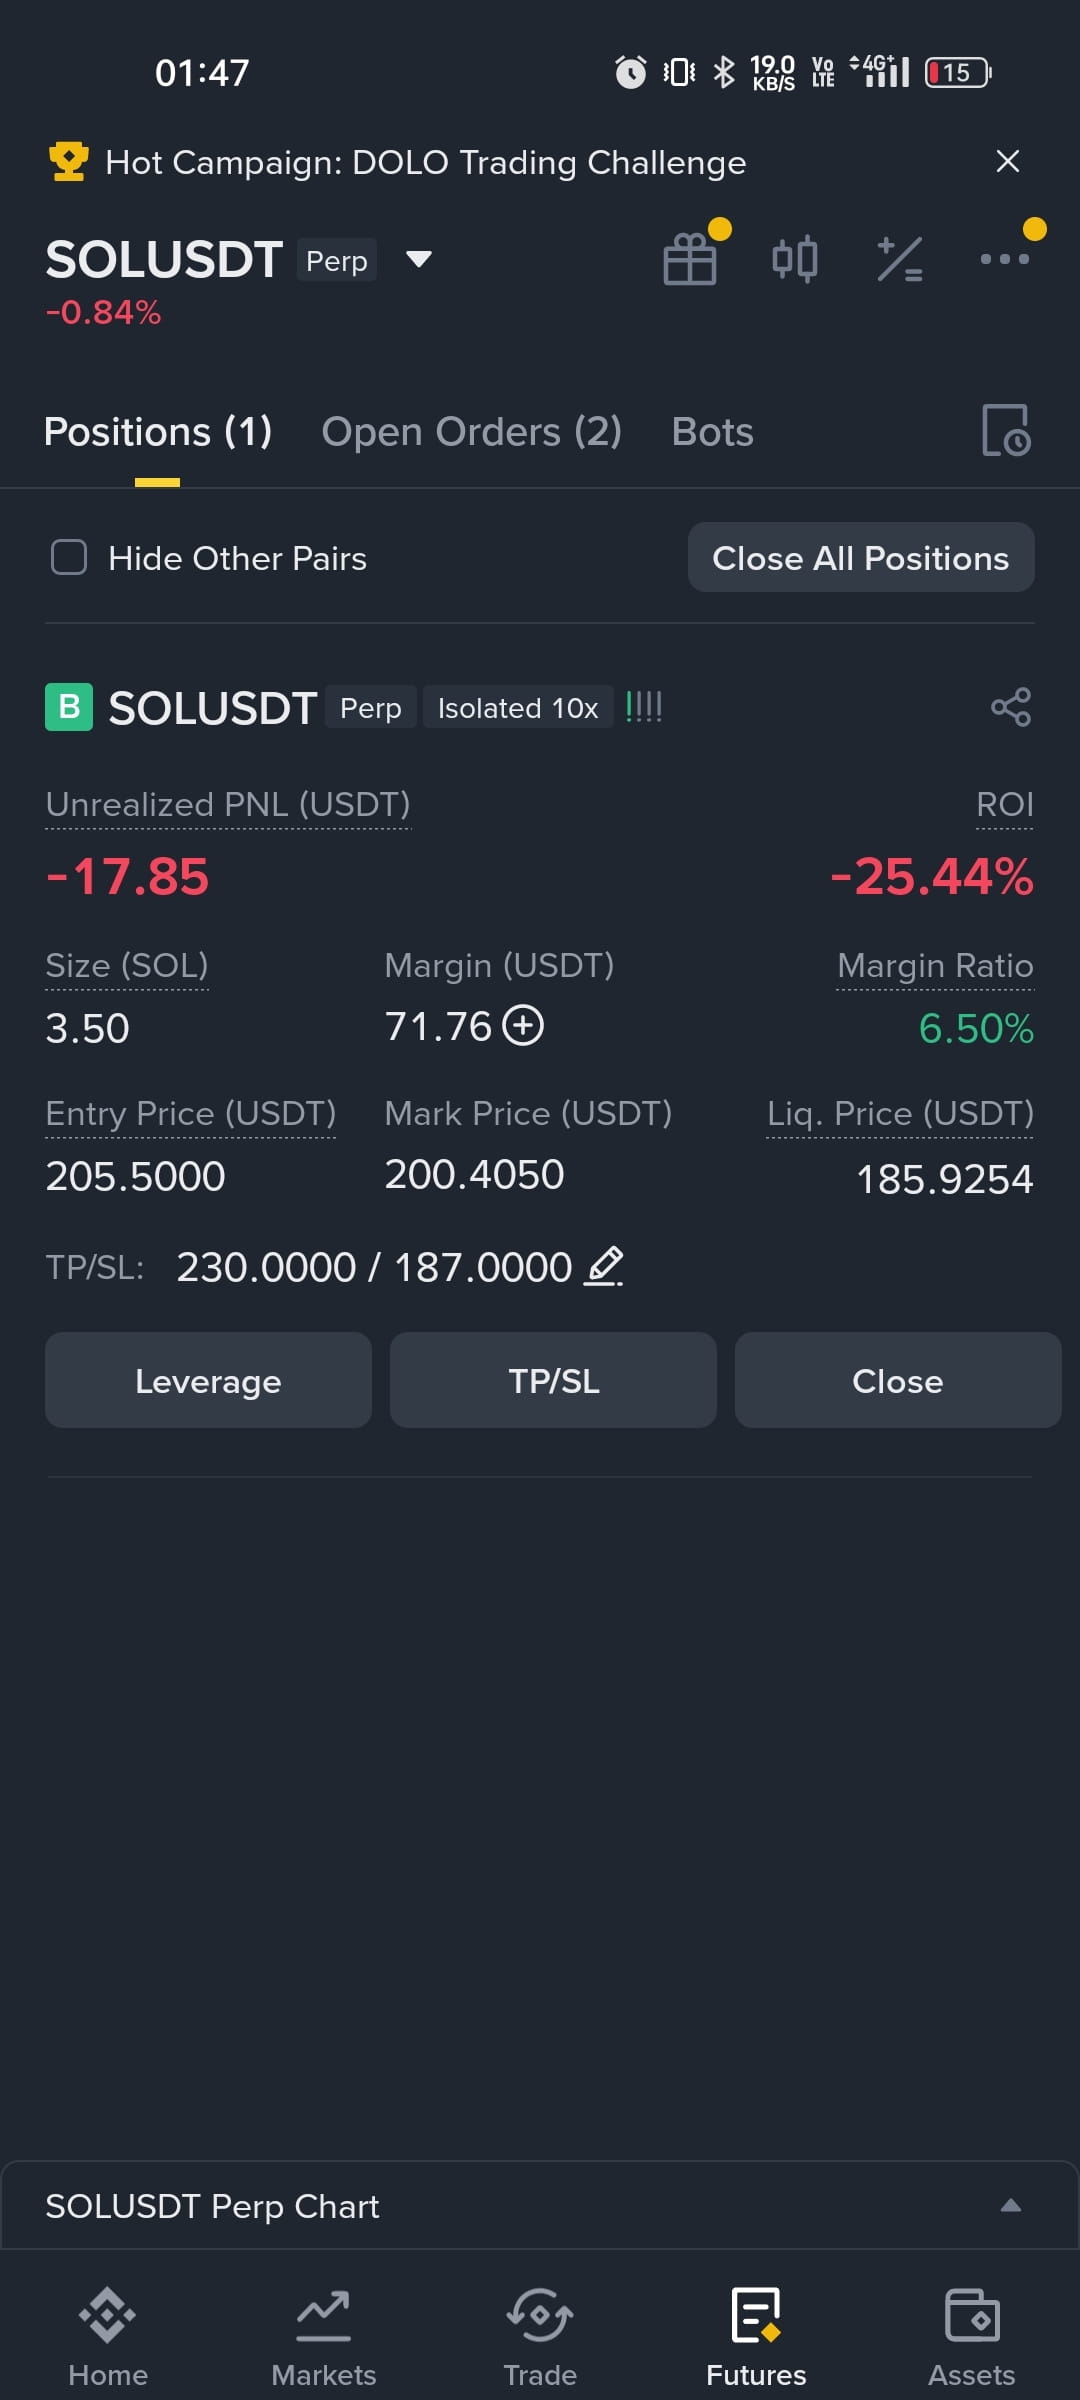Tap the Leverage button
The image size is (1080, 2400).
pos(208,1380)
